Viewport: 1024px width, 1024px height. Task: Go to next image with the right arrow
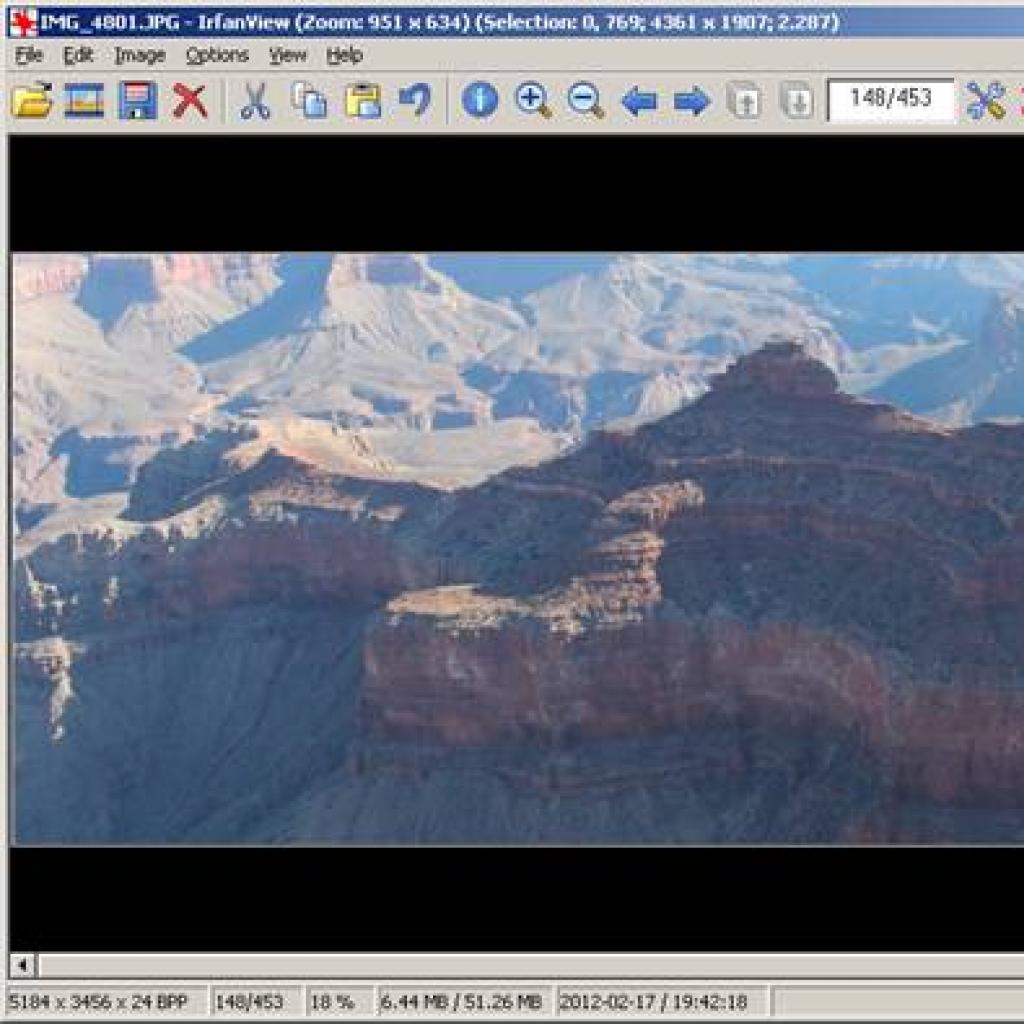[692, 102]
